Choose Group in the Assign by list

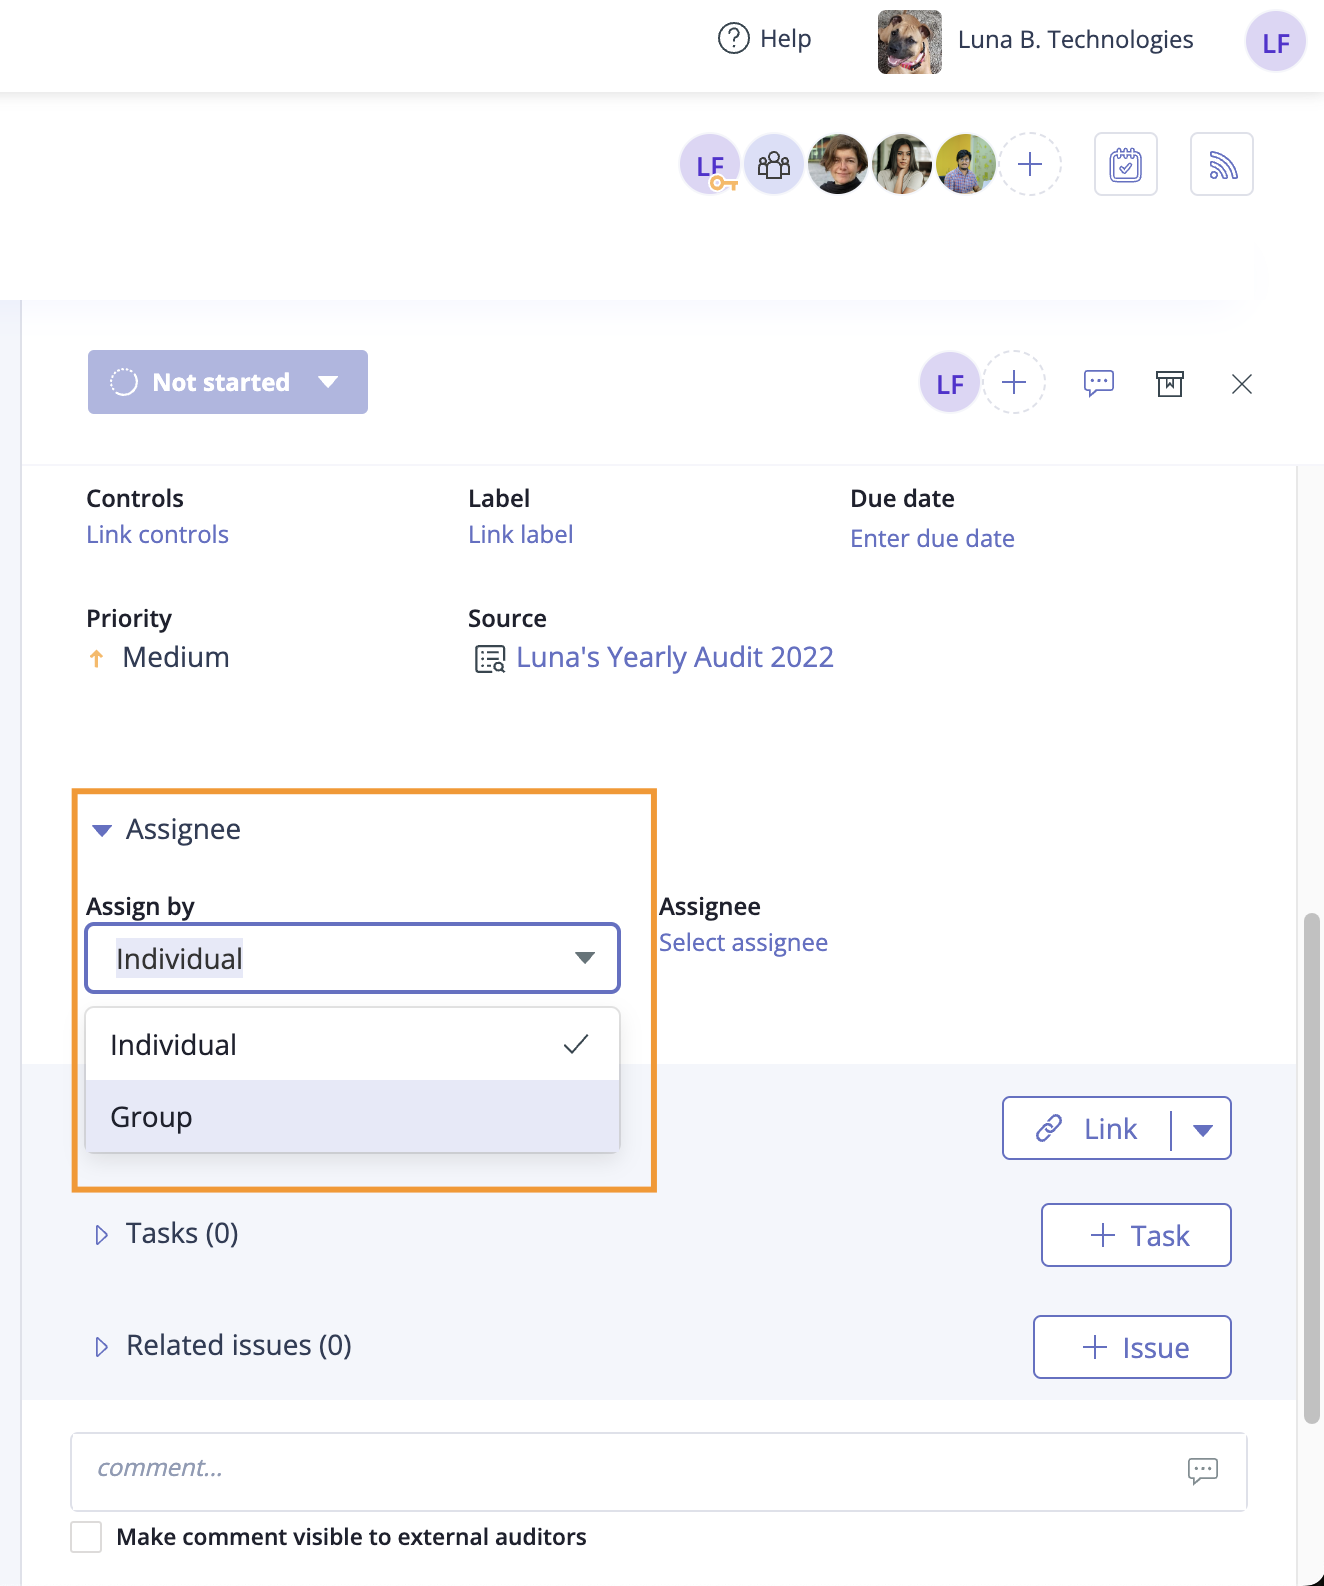[353, 1117]
